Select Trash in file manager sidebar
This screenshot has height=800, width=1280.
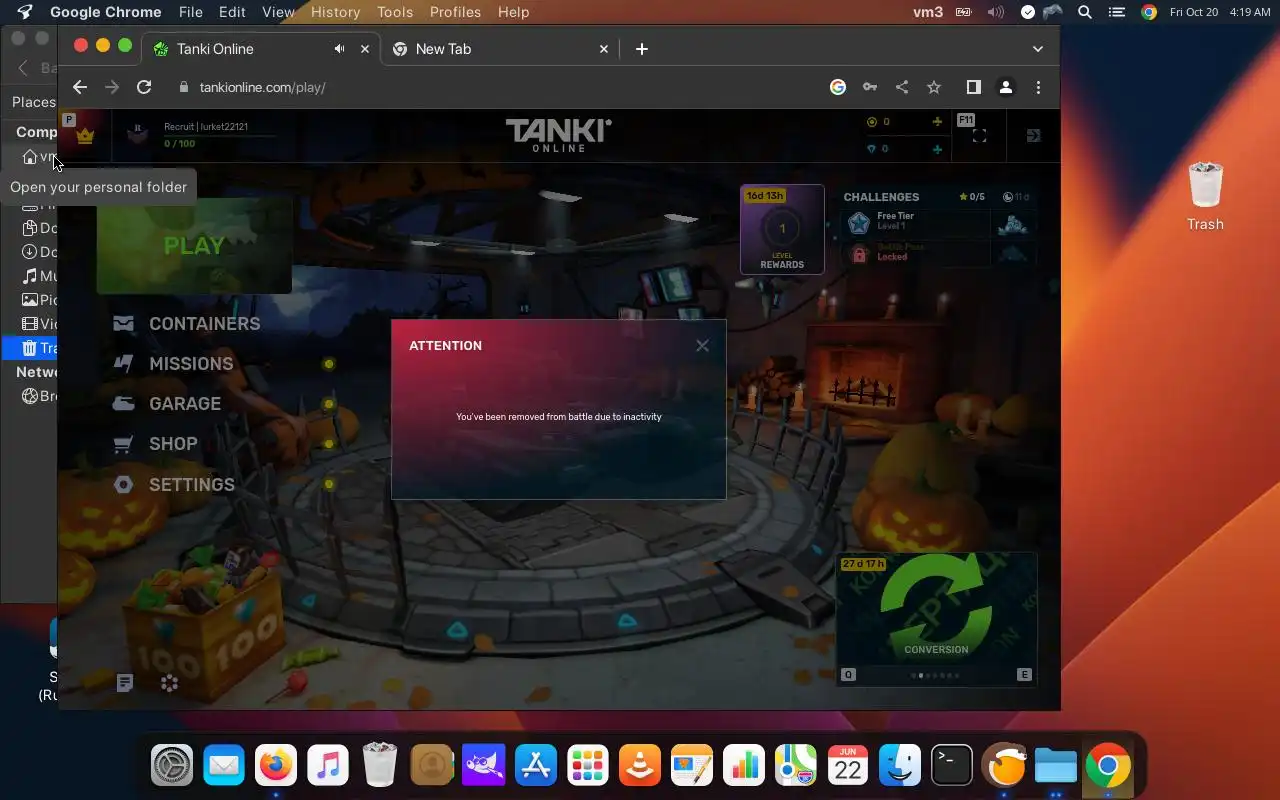[x=31, y=348]
